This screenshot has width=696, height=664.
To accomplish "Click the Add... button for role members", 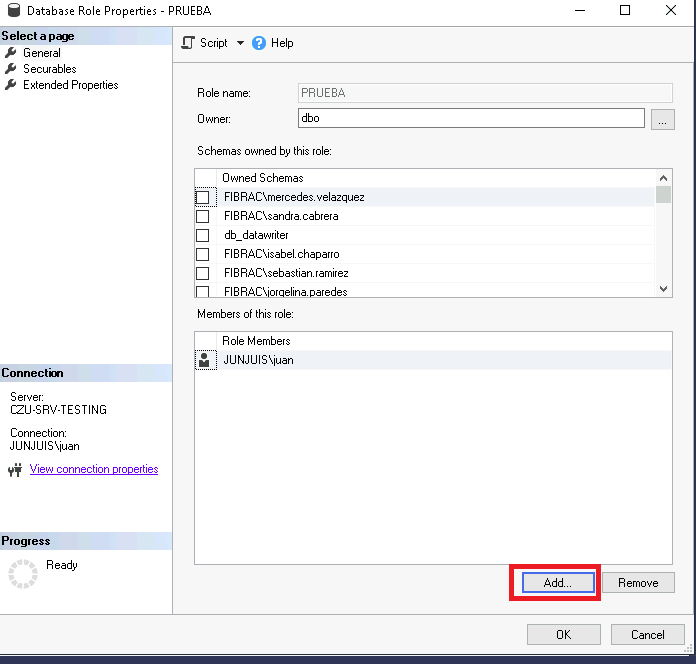I will 558,583.
